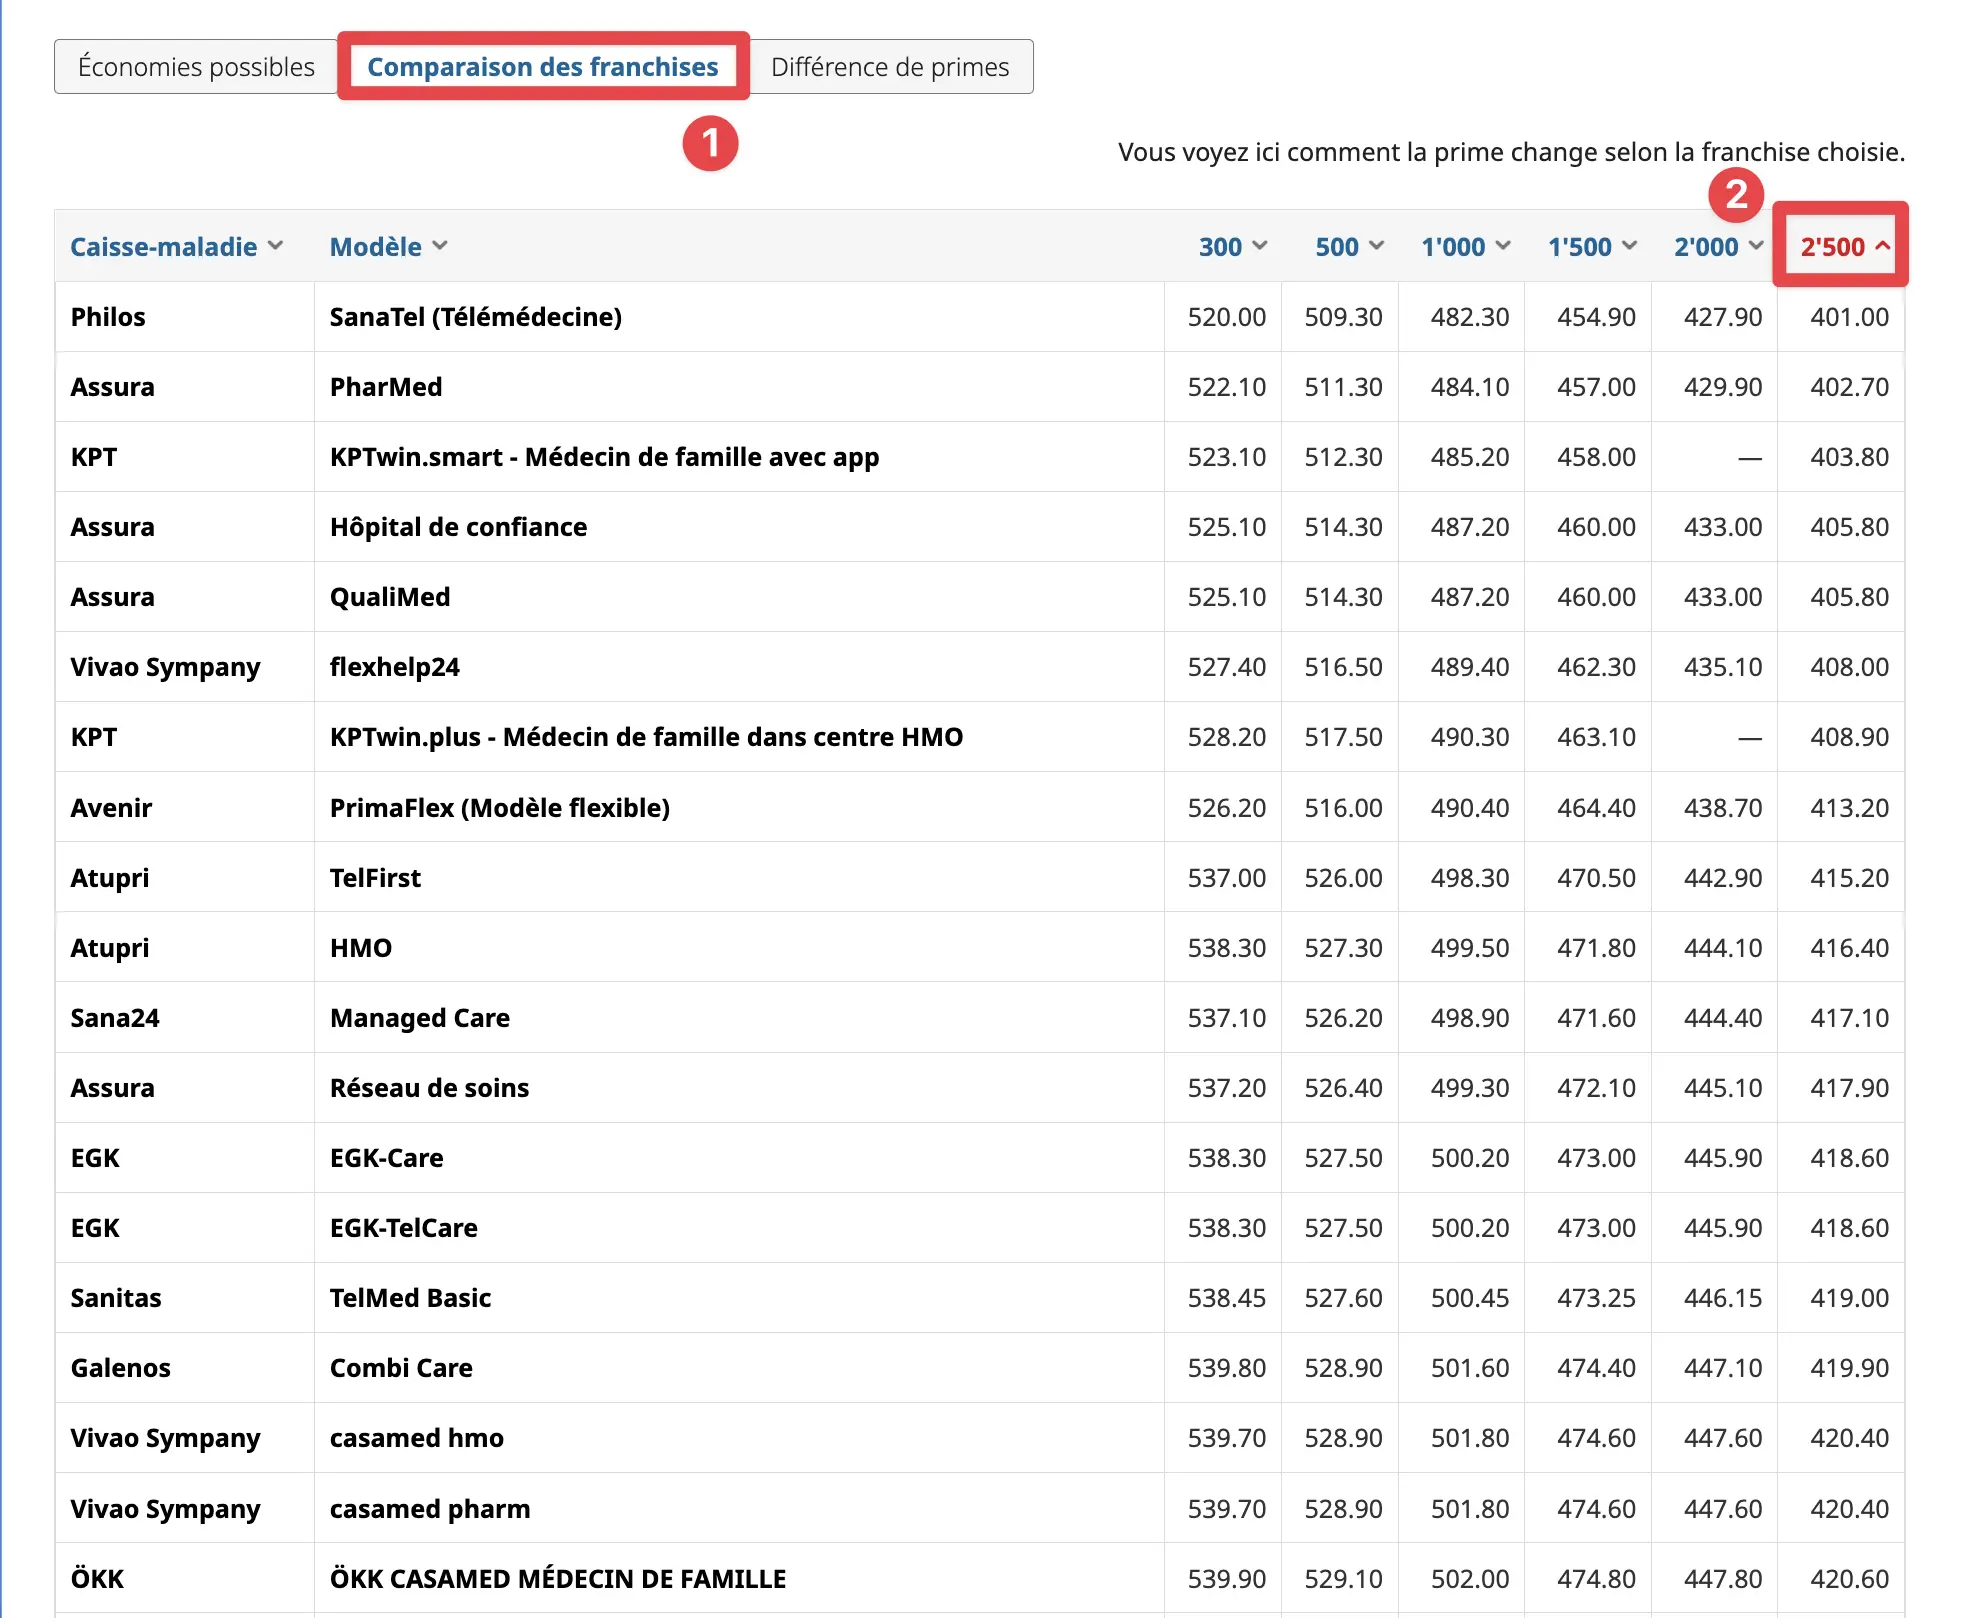Click the Sana24 insurer name
Viewport: 1966px width, 1618px height.
pyautogui.click(x=115, y=1018)
